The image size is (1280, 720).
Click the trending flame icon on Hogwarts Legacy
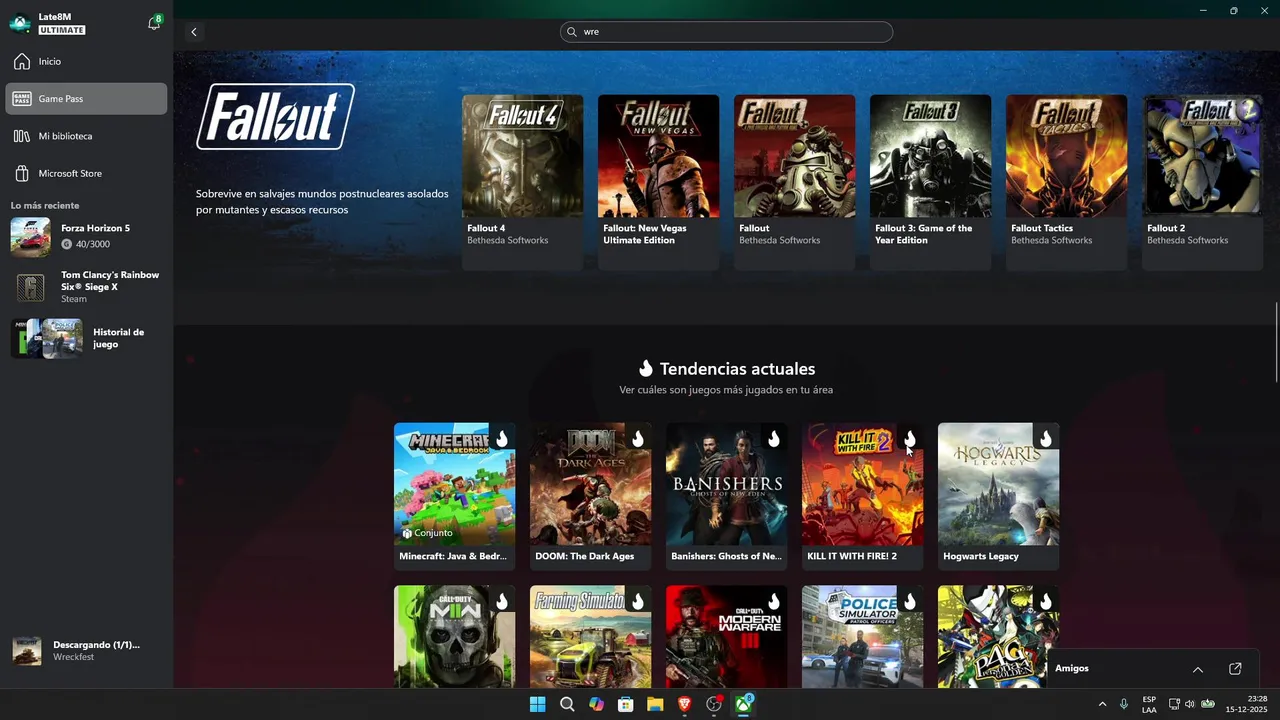[x=1046, y=439]
